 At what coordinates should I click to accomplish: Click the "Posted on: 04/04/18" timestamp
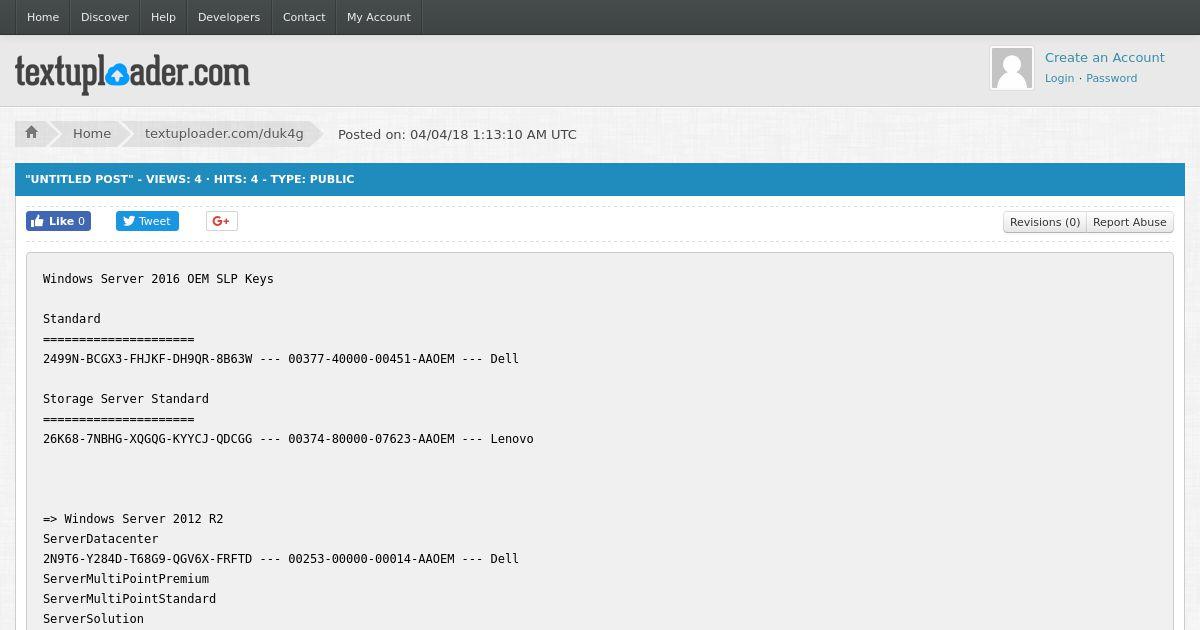click(457, 134)
